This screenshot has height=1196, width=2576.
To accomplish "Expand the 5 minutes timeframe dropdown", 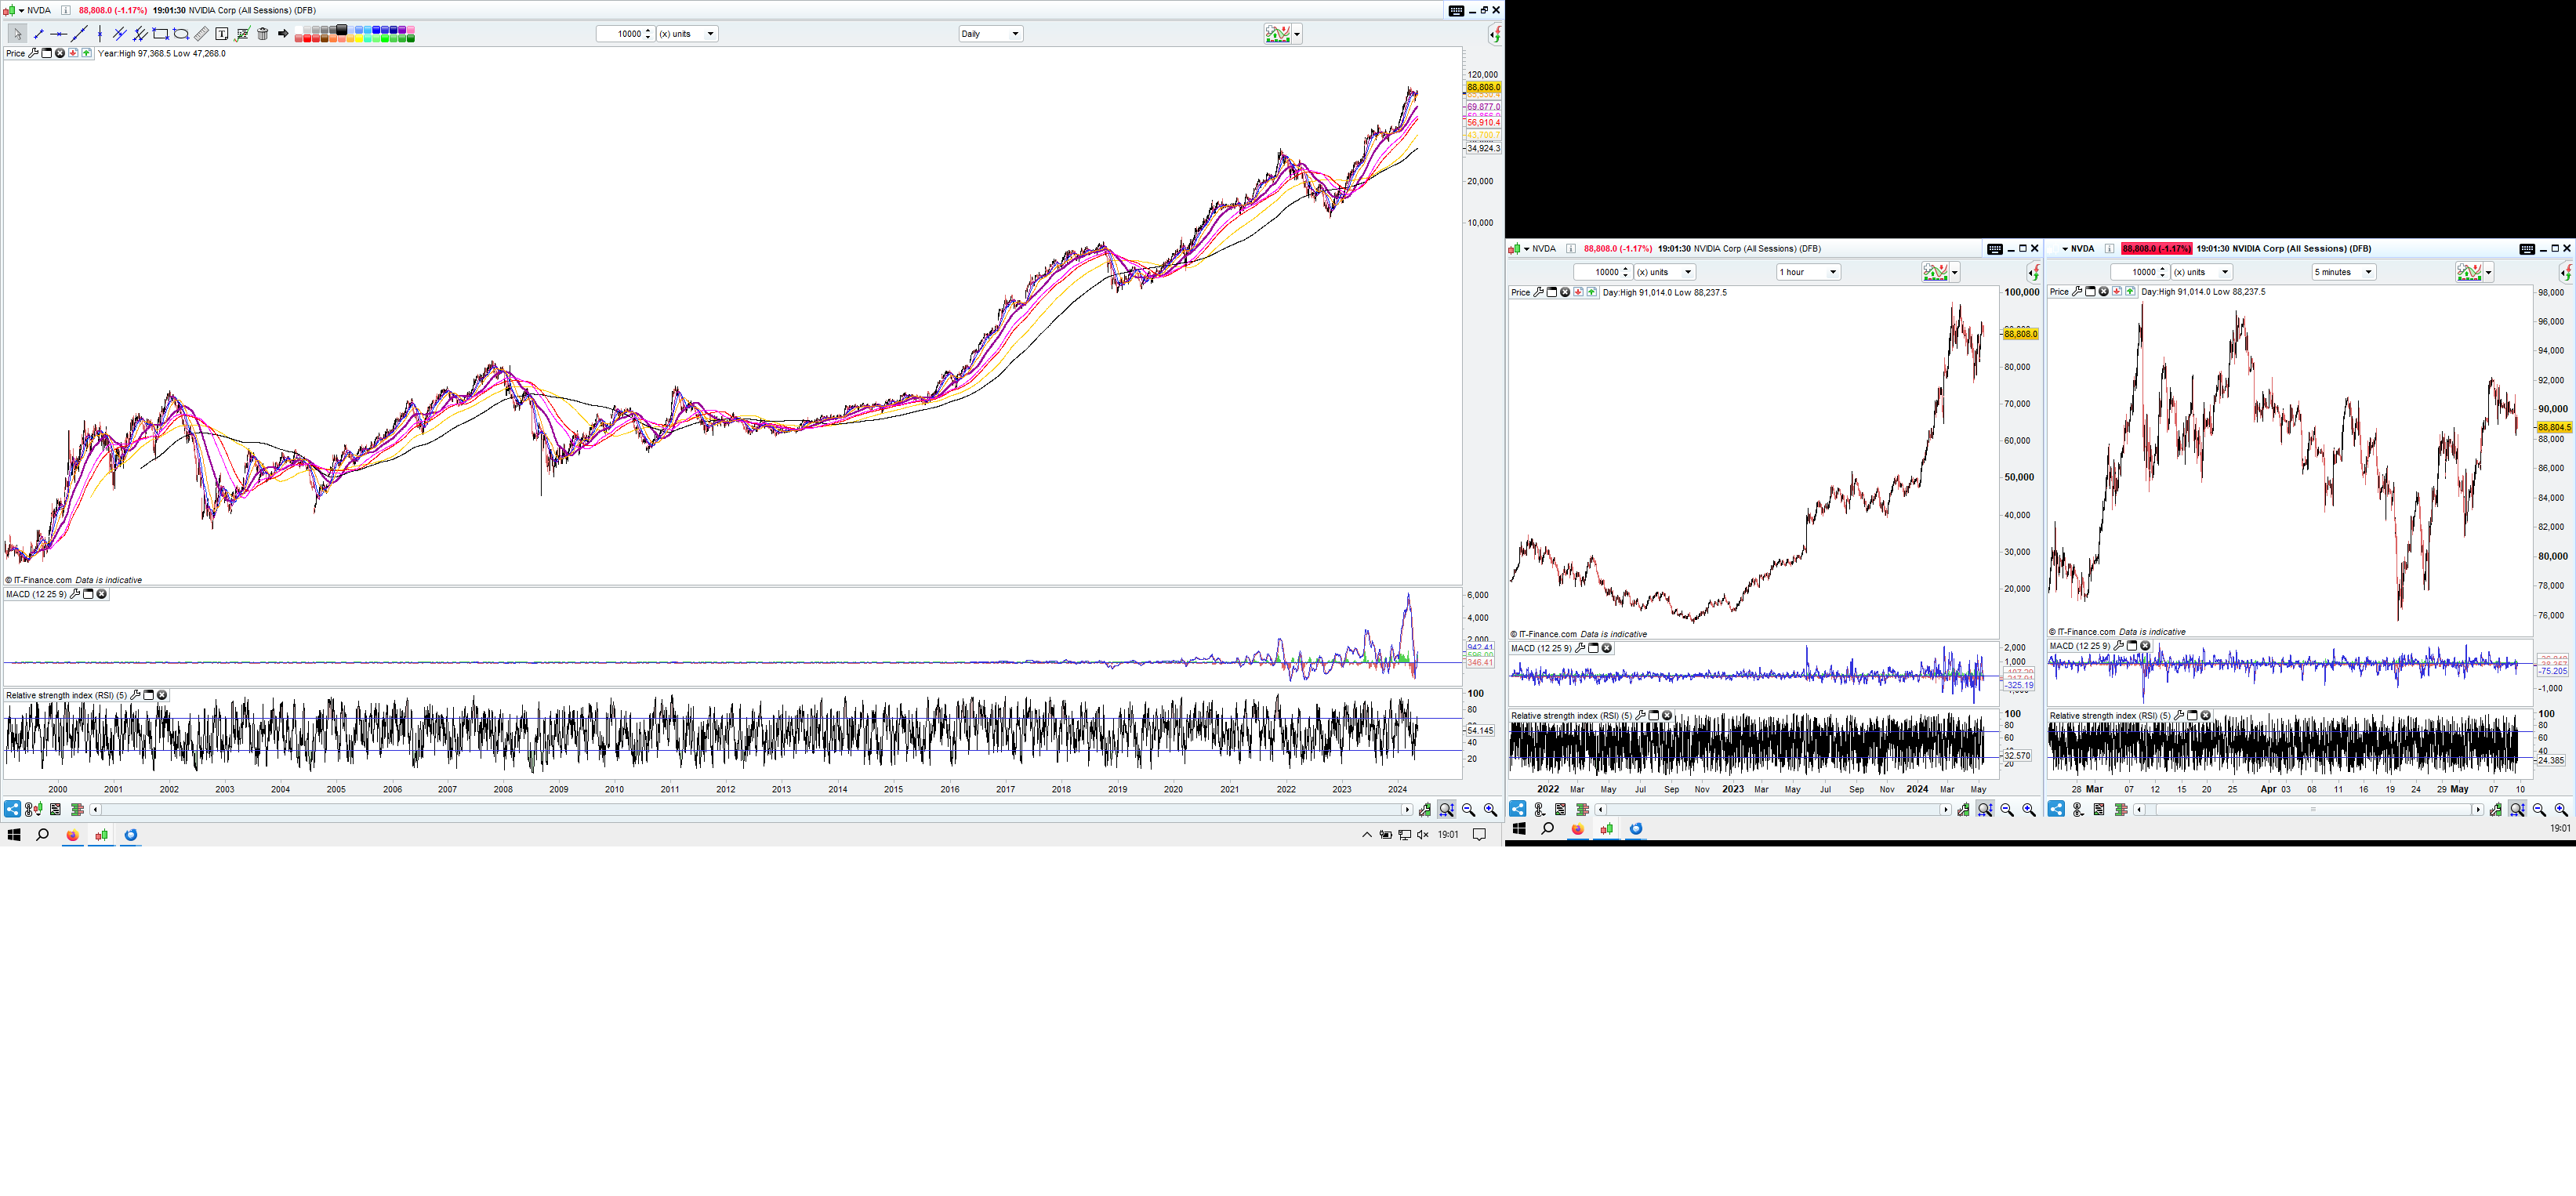I will tap(2368, 272).
